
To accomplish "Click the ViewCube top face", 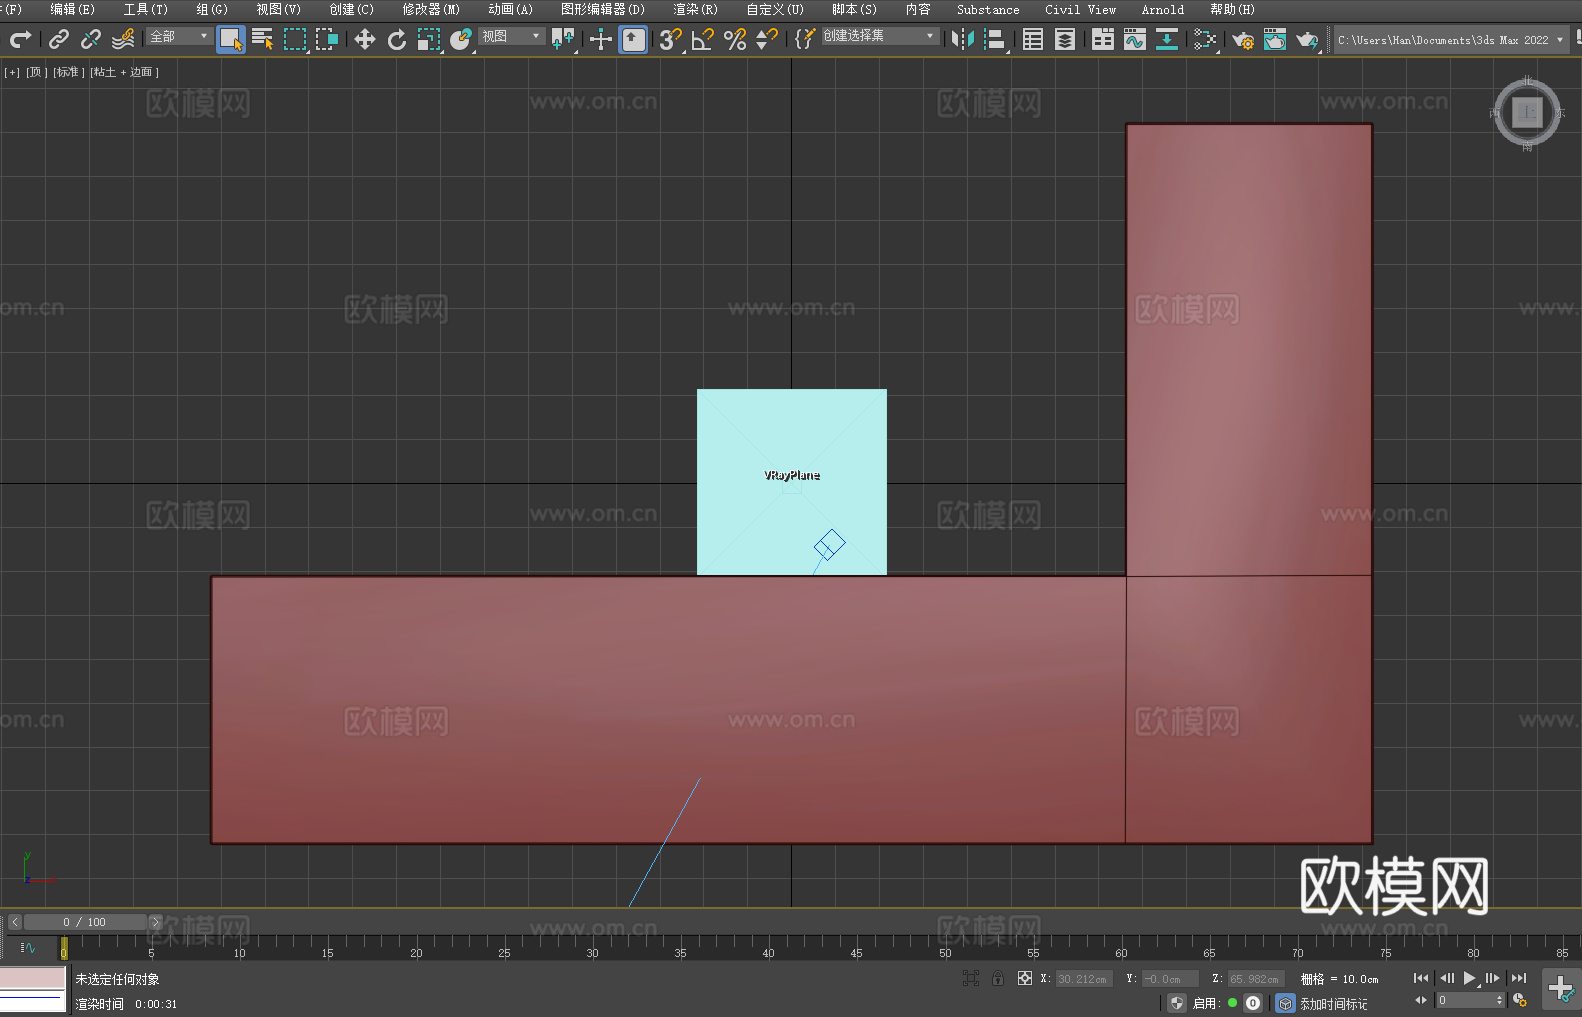I will (x=1527, y=112).
